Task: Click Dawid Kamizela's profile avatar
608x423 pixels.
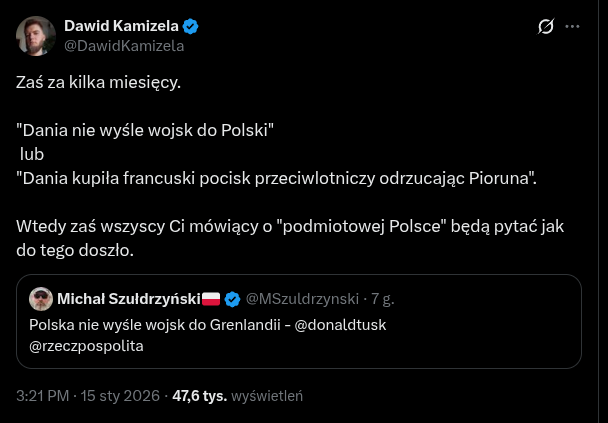Action: (36, 35)
